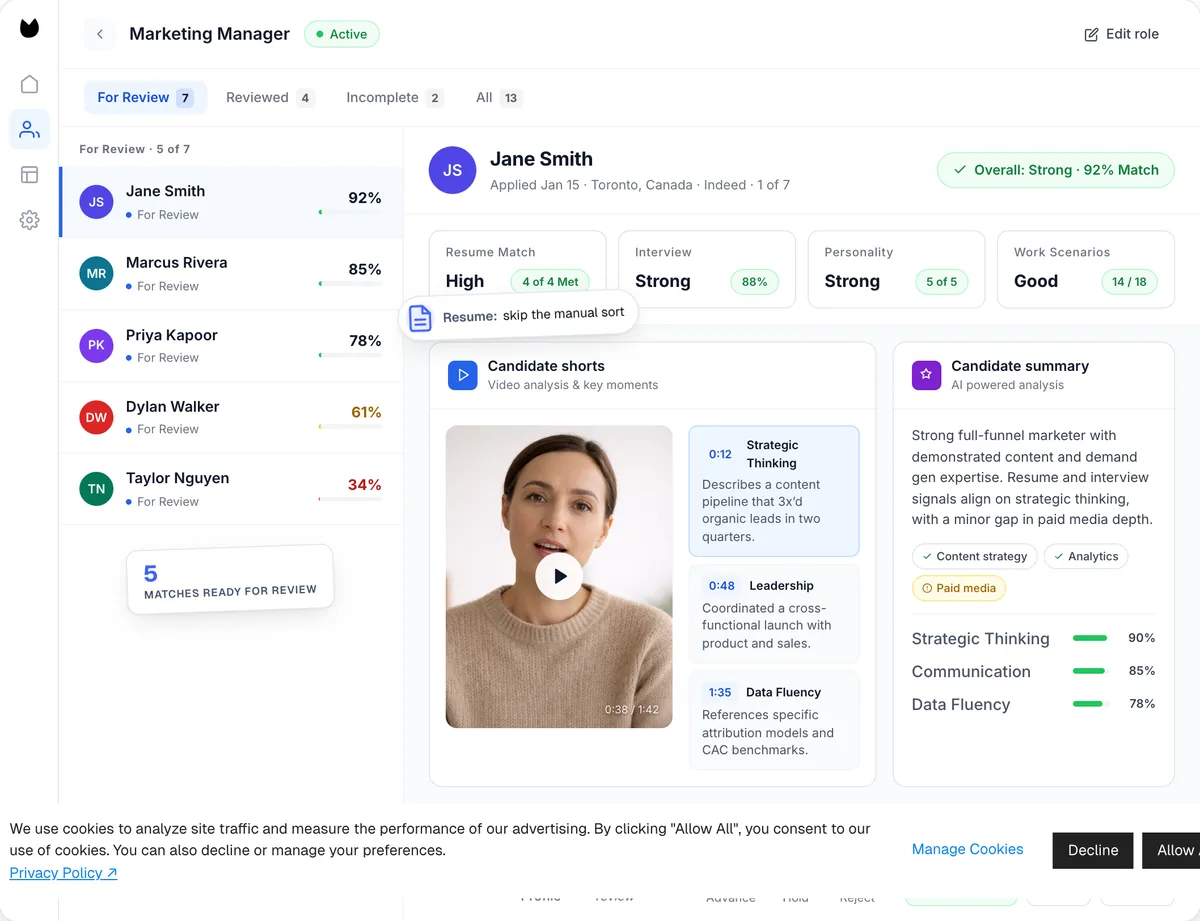Click the Edit role button

pos(1122,34)
